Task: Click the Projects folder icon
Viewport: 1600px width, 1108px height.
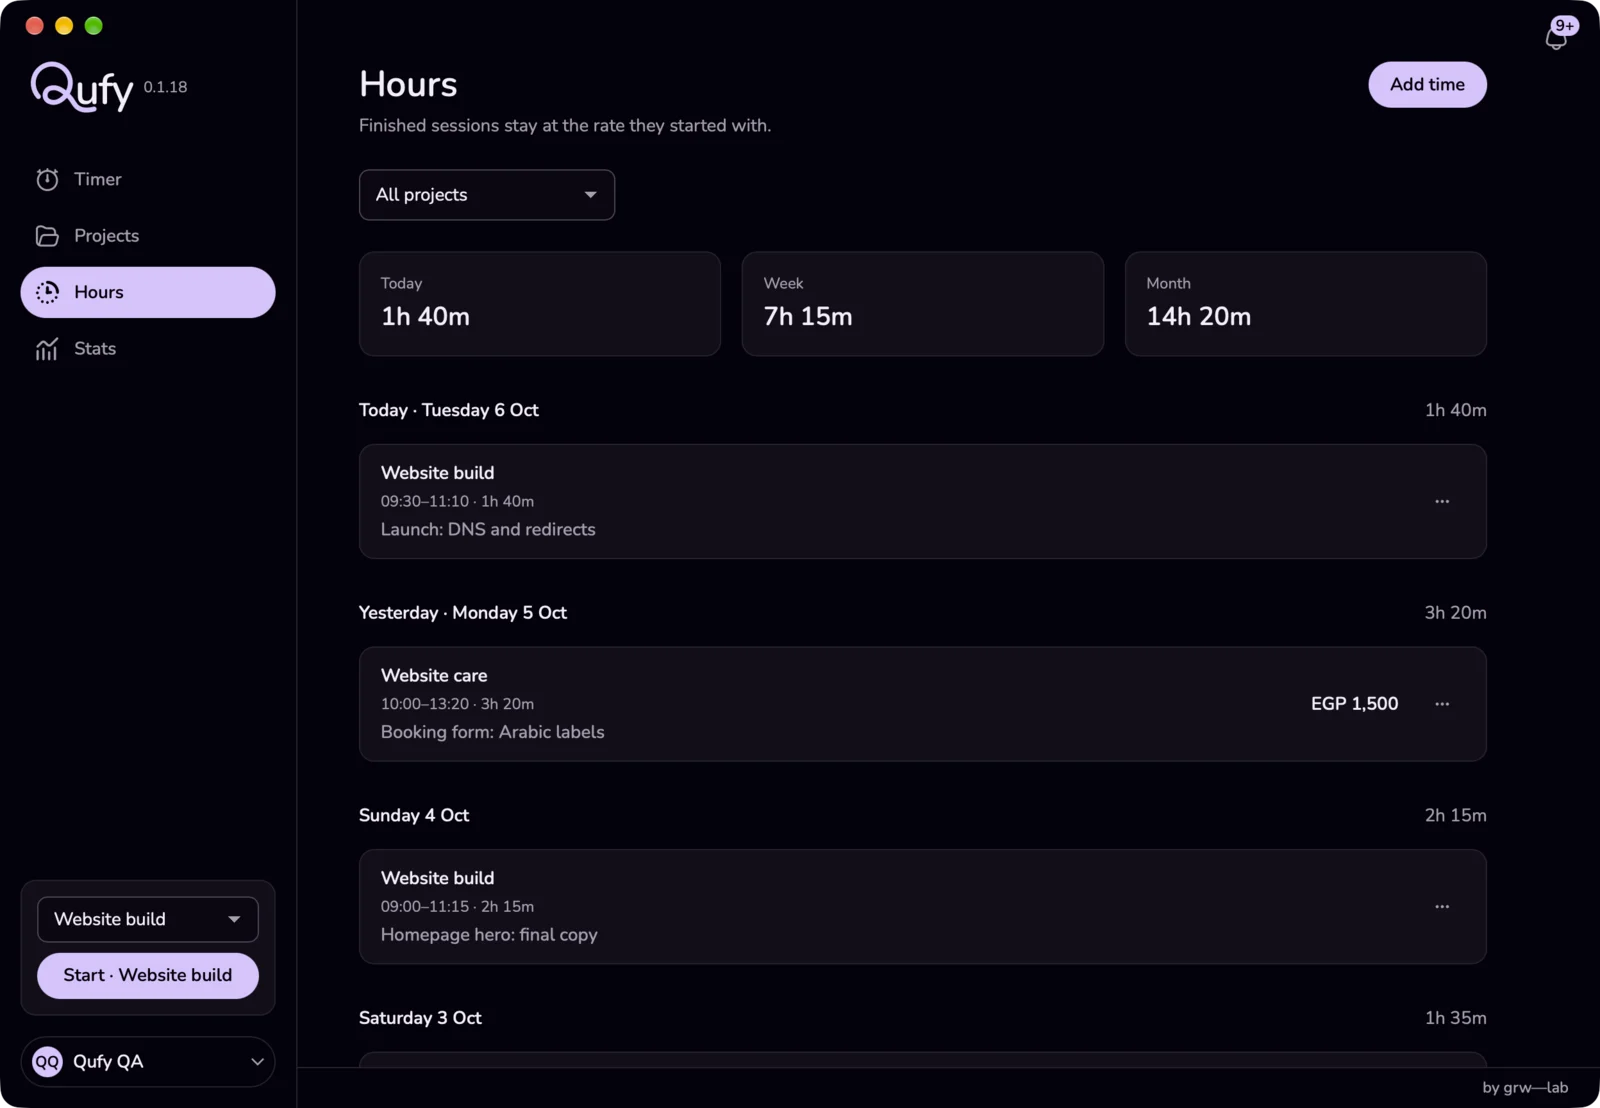Action: 47,236
